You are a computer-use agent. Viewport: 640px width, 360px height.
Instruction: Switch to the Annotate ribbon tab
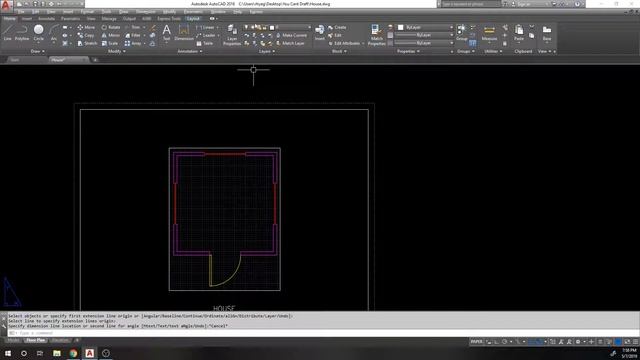[47, 18]
